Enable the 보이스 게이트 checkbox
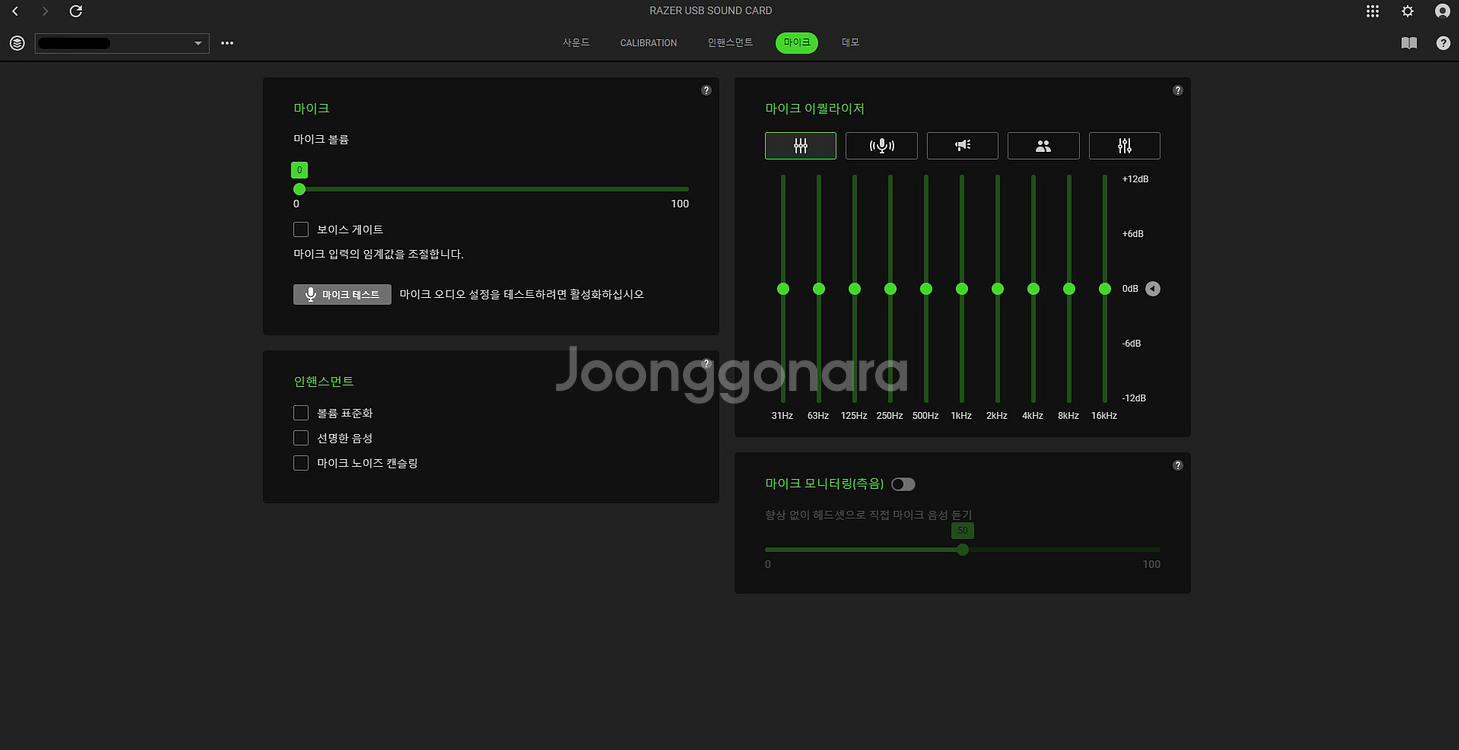The width and height of the screenshot is (1459, 750). [301, 230]
